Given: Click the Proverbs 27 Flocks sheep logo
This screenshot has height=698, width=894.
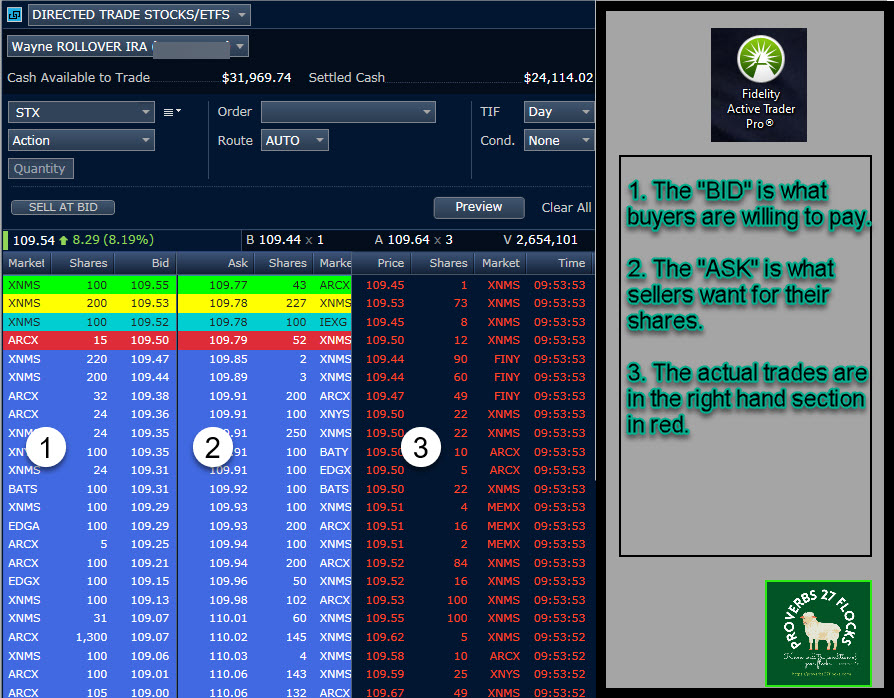Looking at the screenshot, I should 817,633.
